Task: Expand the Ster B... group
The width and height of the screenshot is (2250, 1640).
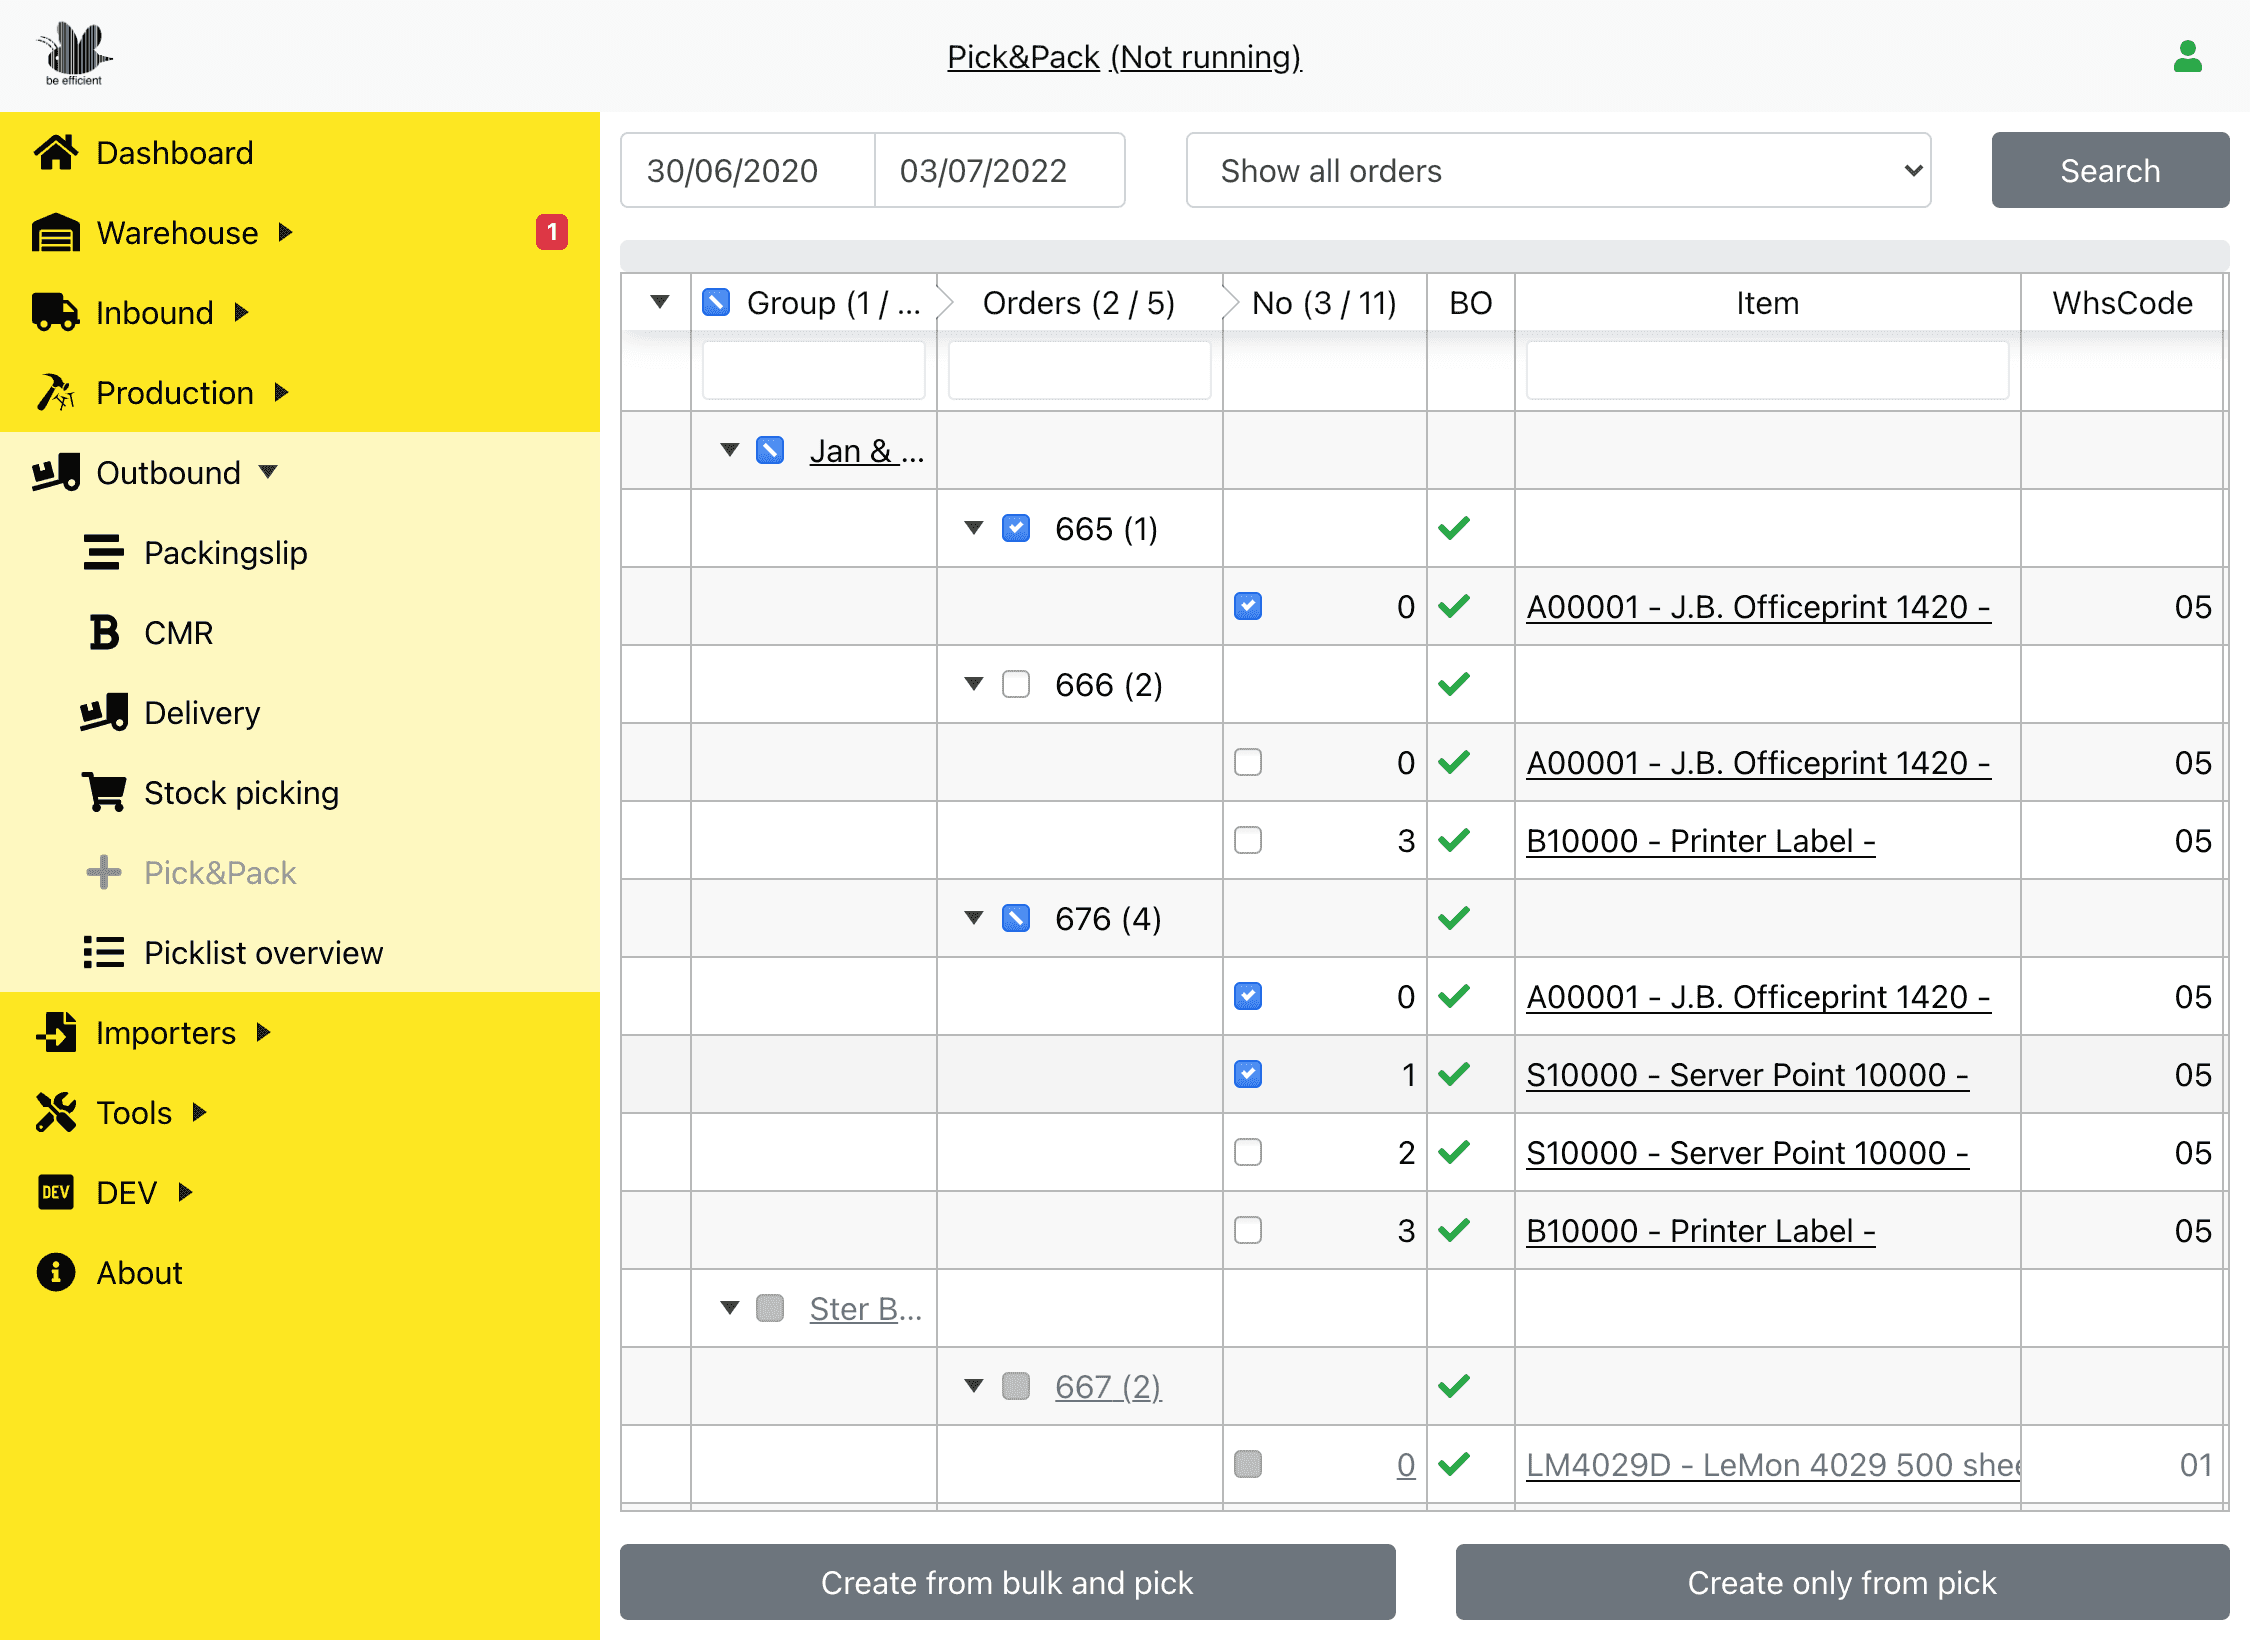Action: (x=728, y=1308)
